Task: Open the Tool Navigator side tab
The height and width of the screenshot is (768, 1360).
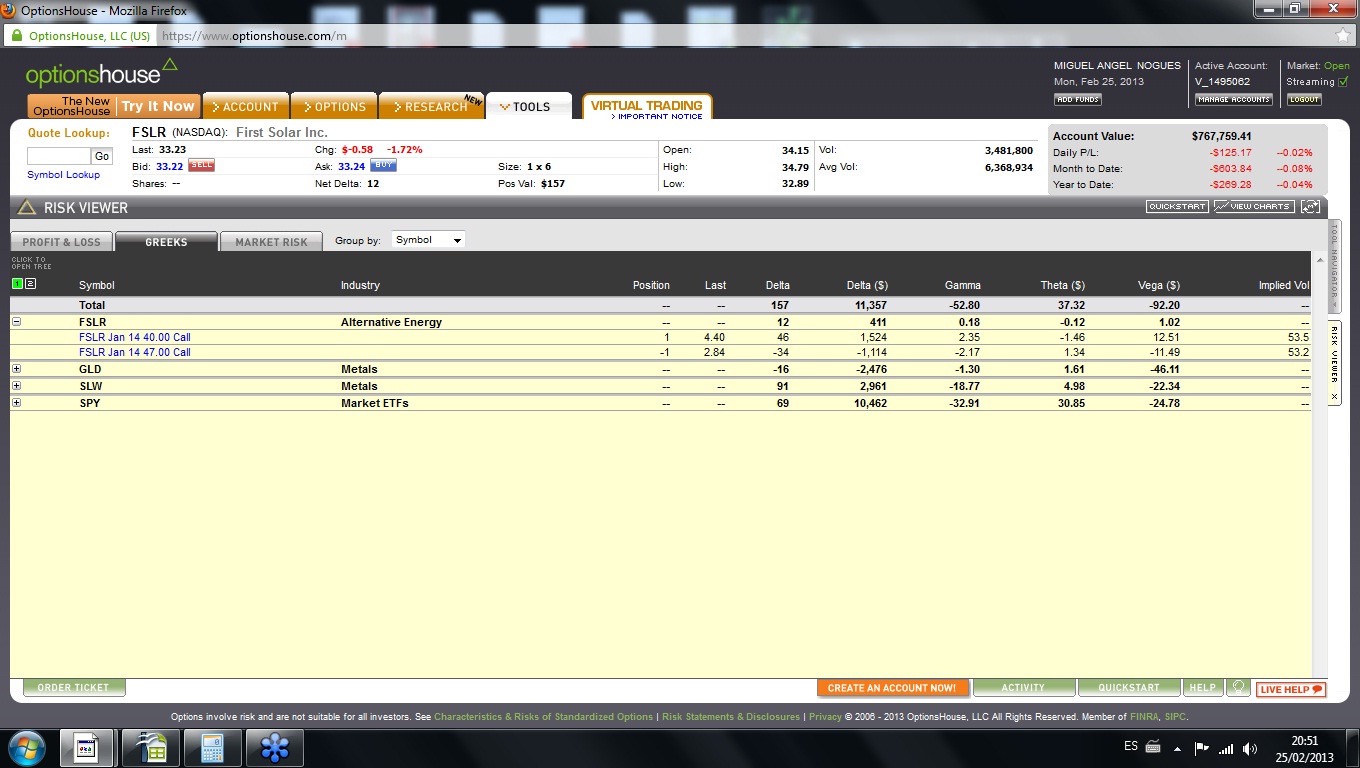Action: tap(1334, 267)
